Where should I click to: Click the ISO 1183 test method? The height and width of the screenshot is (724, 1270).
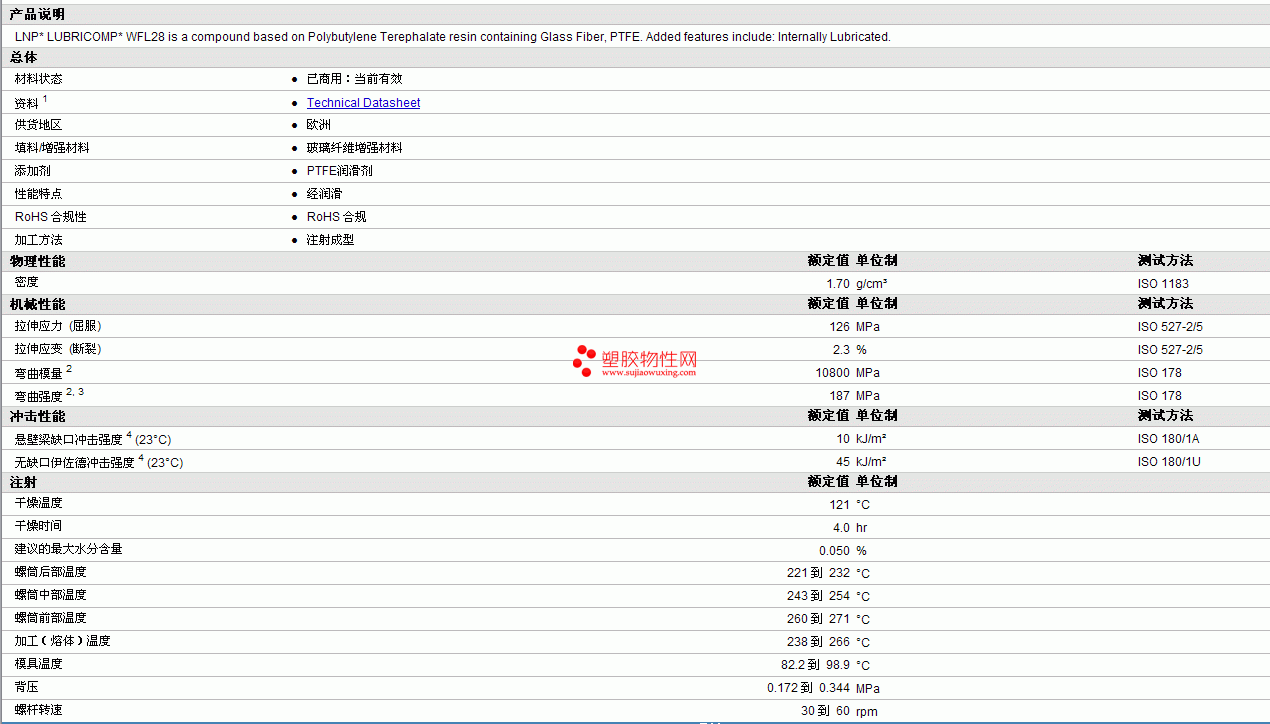[1163, 284]
